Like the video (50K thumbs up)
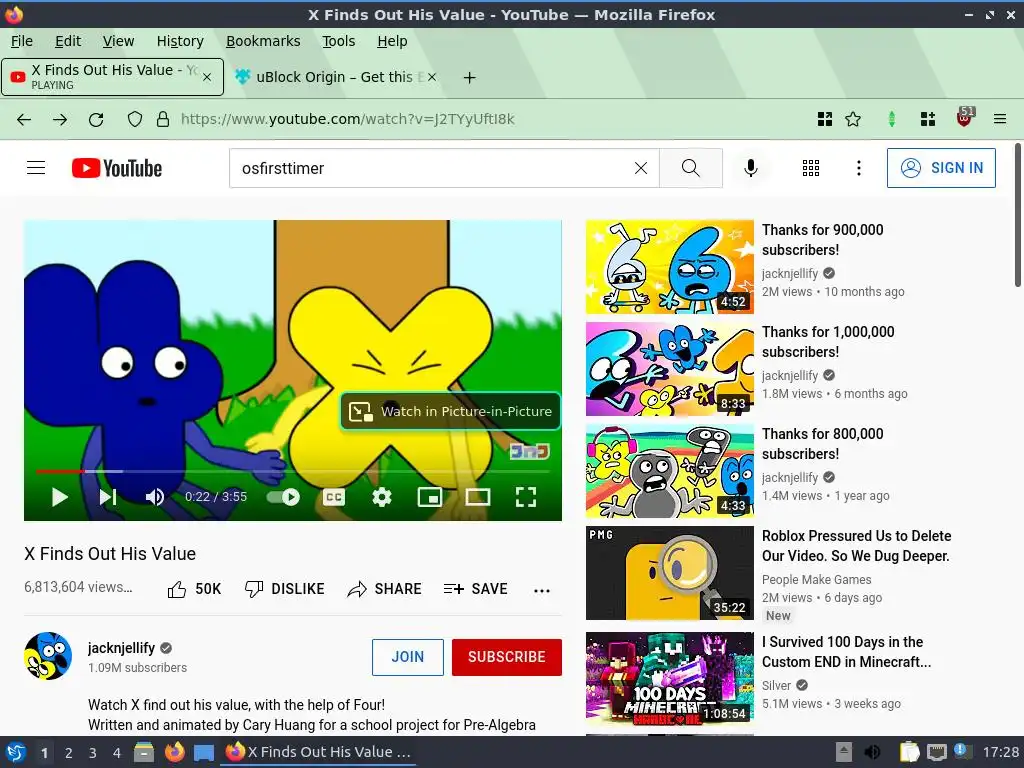The image size is (1024, 768). click(x=194, y=589)
